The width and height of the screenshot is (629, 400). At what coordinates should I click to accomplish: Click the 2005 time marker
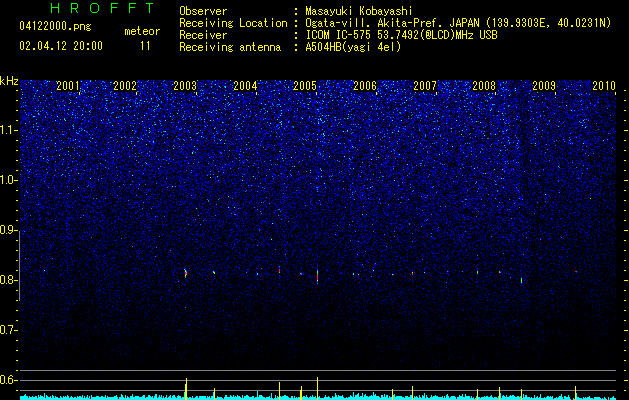tap(305, 85)
